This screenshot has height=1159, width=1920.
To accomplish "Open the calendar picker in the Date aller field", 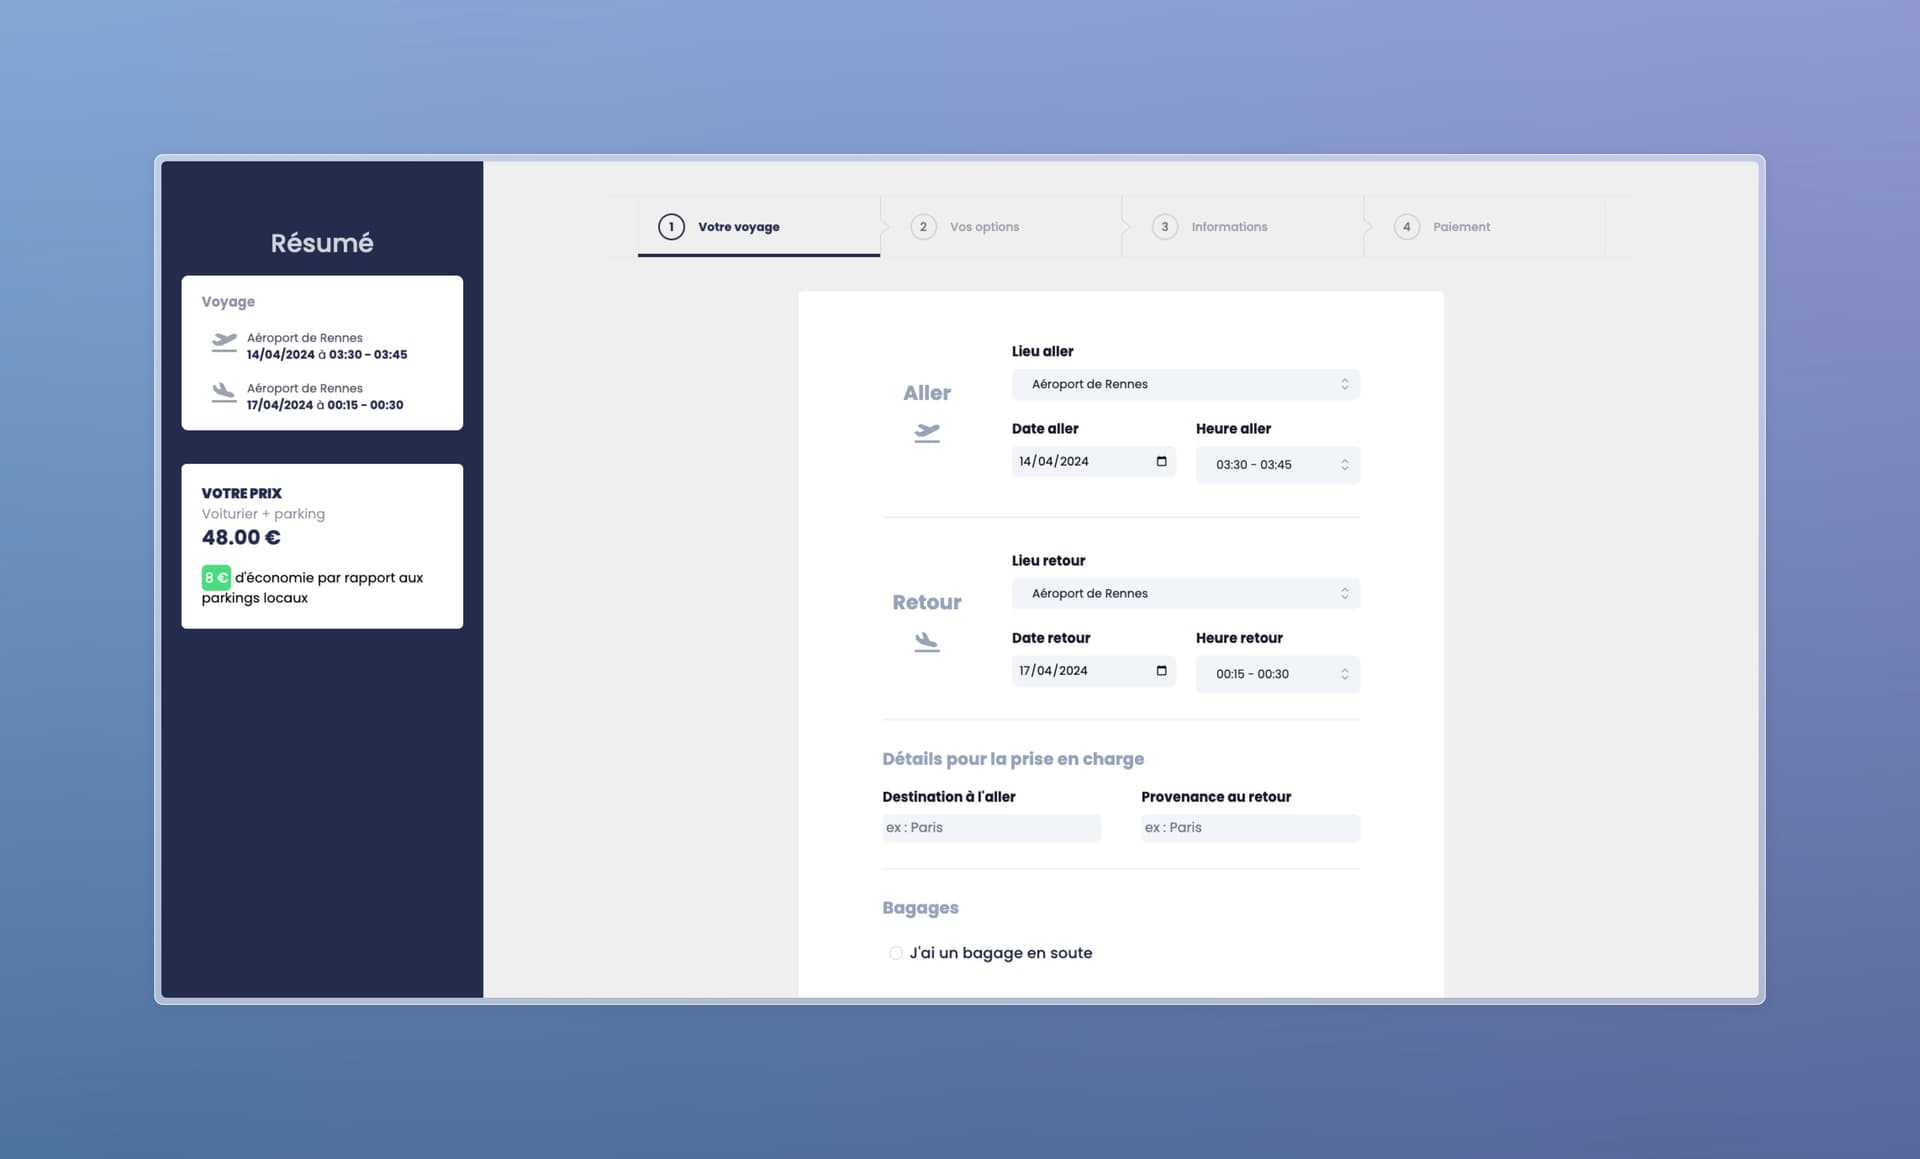I will (1161, 461).
